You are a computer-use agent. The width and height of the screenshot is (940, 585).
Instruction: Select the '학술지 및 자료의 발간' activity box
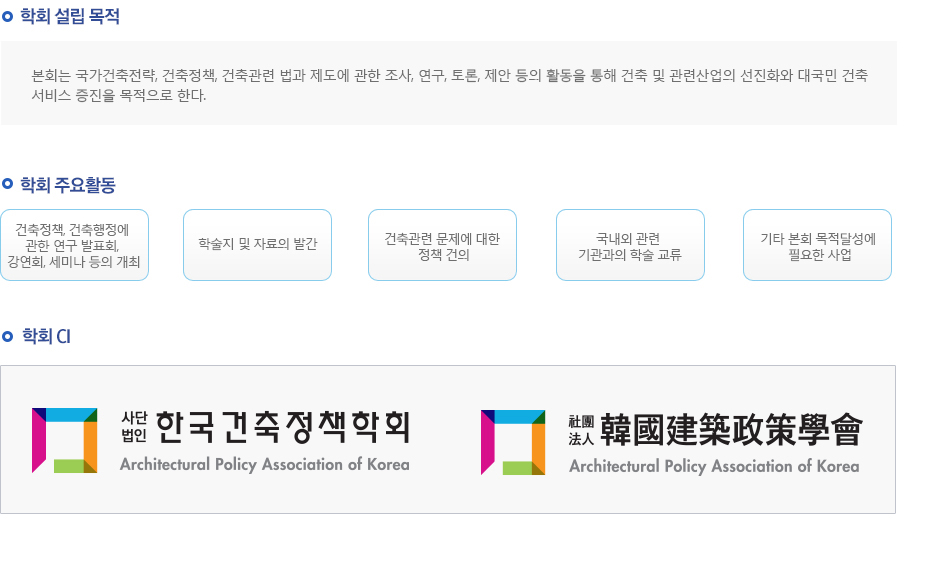257,245
